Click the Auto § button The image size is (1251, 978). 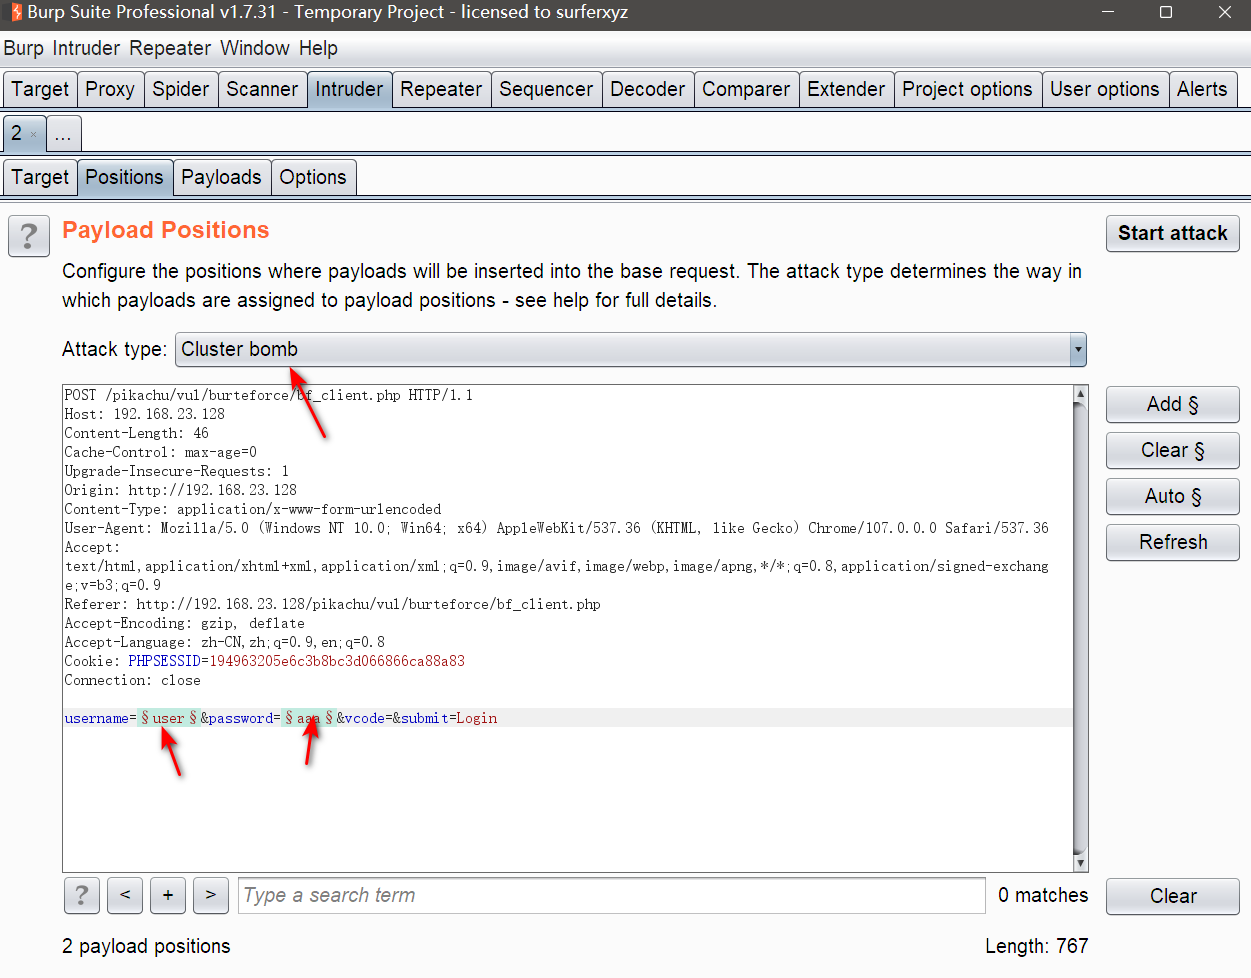(1172, 496)
